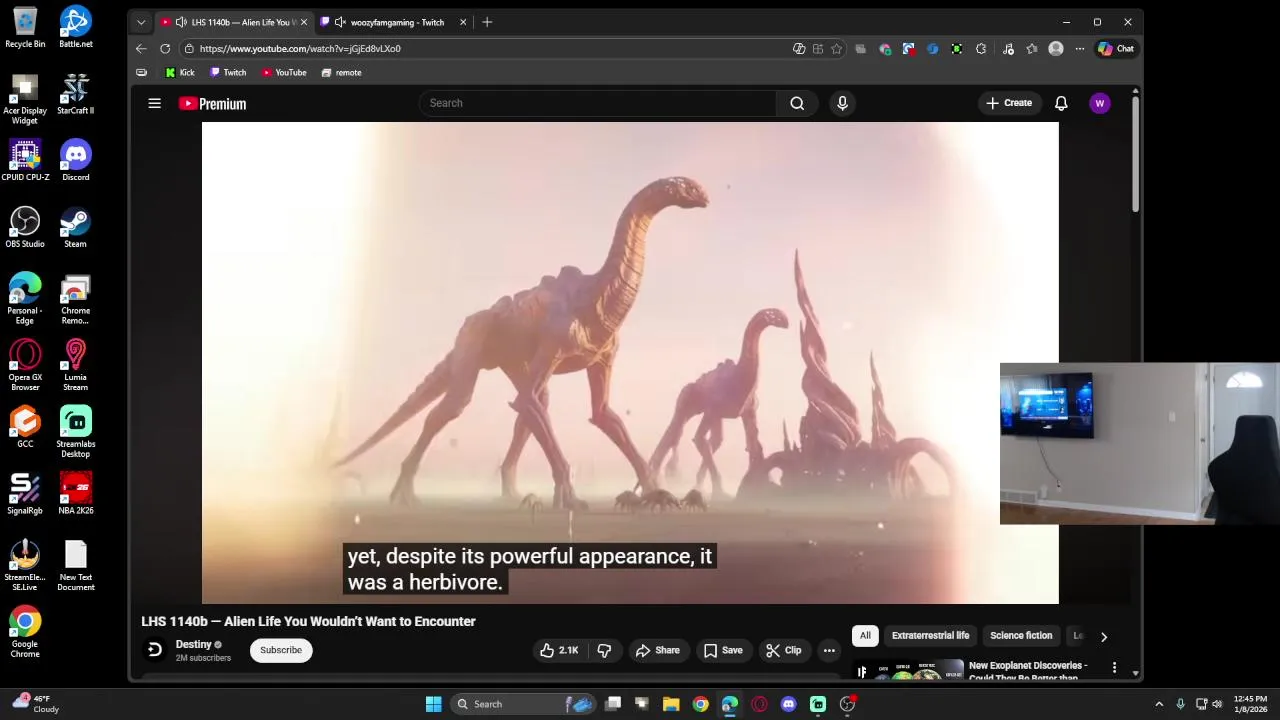1280x720 pixels.
Task: Open browser Settings and more ellipsis
Action: [1079, 48]
